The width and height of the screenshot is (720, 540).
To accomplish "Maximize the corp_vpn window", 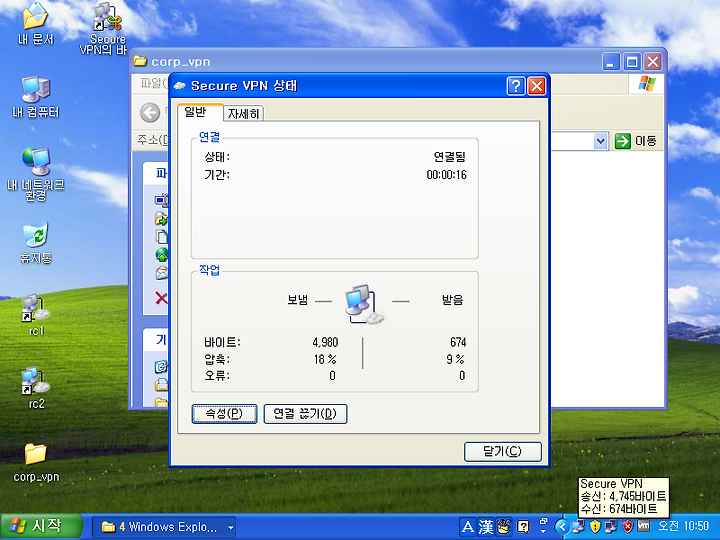I will tap(631, 62).
